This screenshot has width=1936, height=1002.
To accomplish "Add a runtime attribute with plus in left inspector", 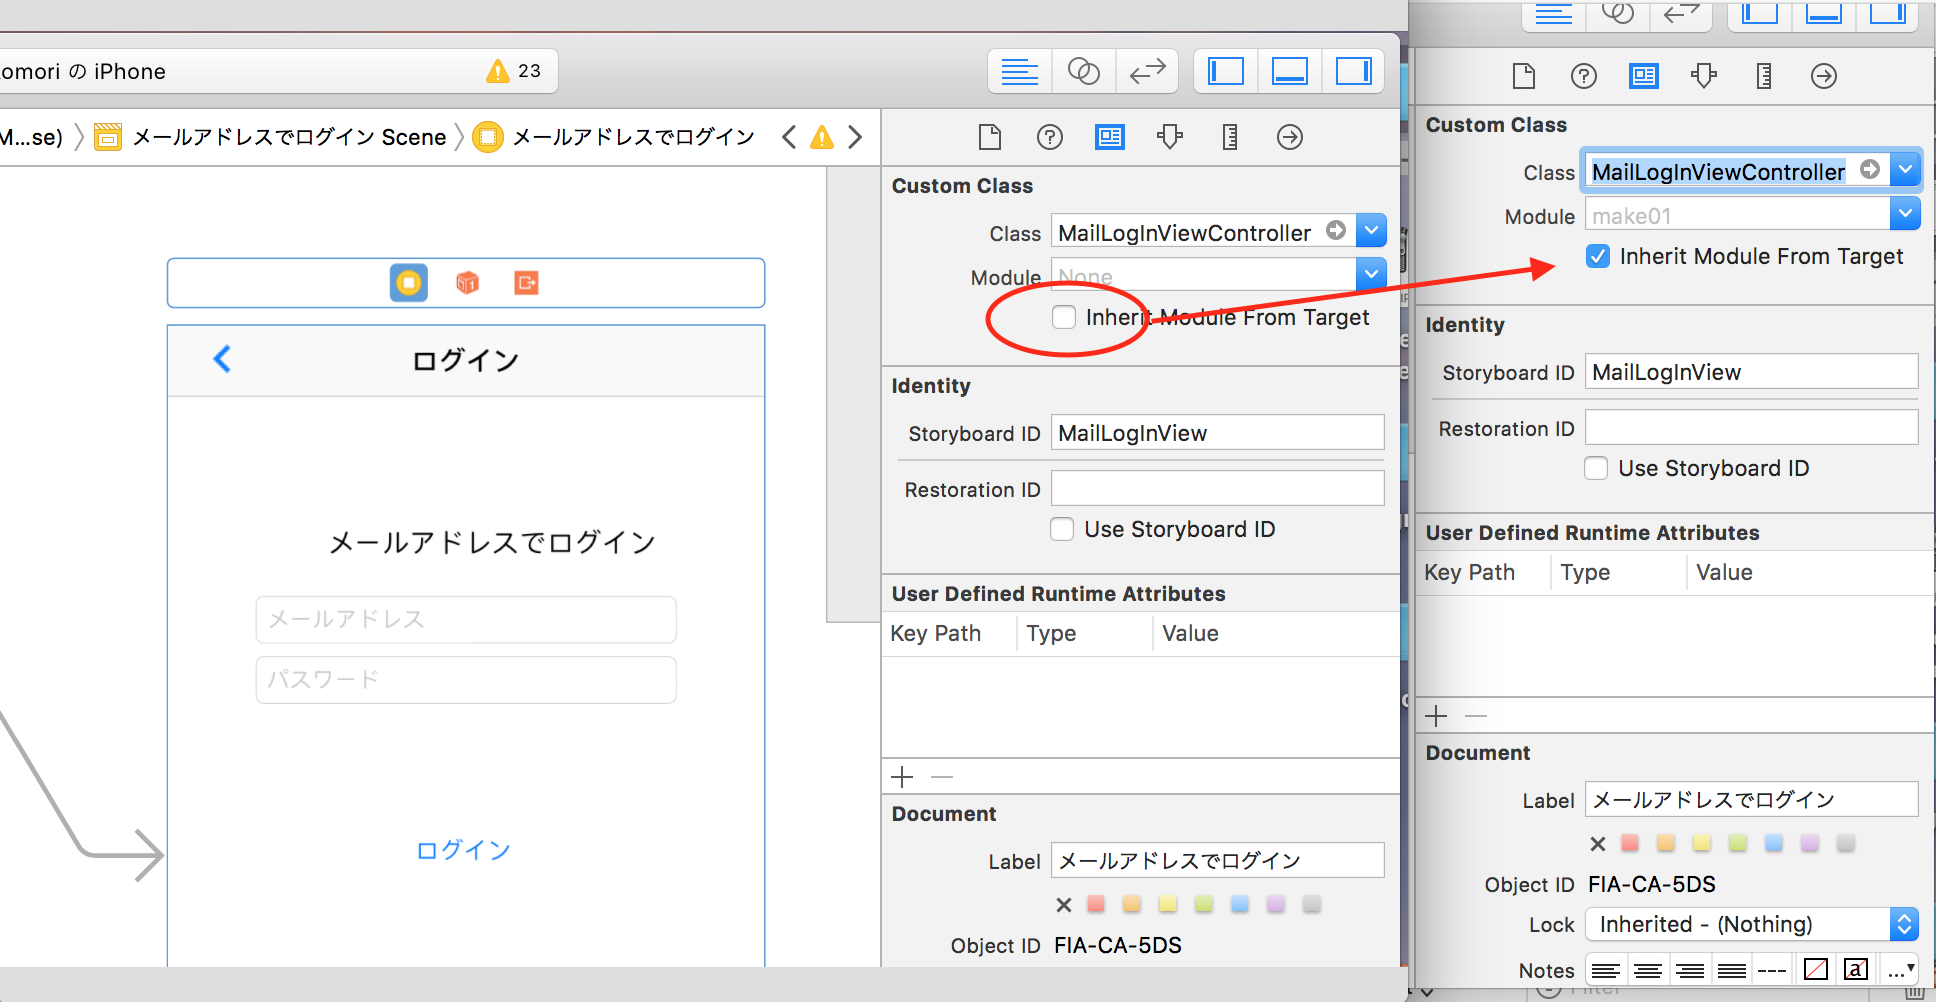I will pyautogui.click(x=902, y=777).
